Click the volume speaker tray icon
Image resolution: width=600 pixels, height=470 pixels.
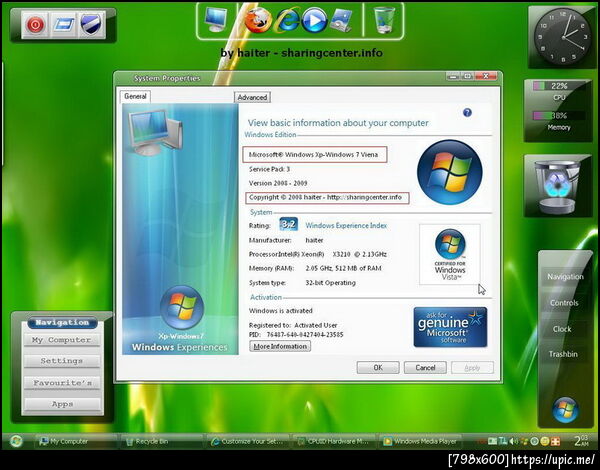coord(513,441)
